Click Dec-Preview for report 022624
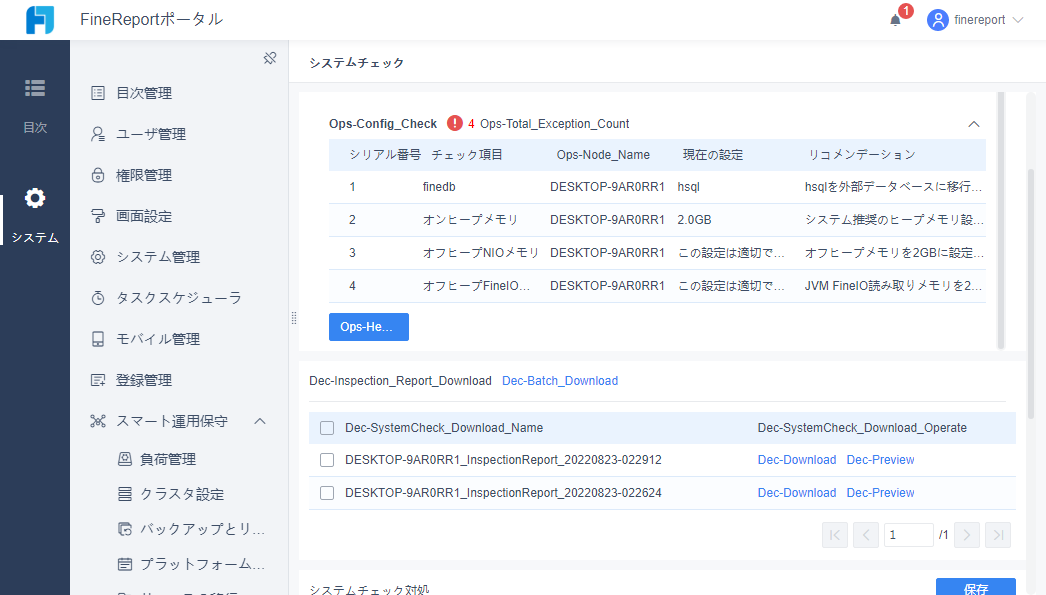 click(x=880, y=493)
